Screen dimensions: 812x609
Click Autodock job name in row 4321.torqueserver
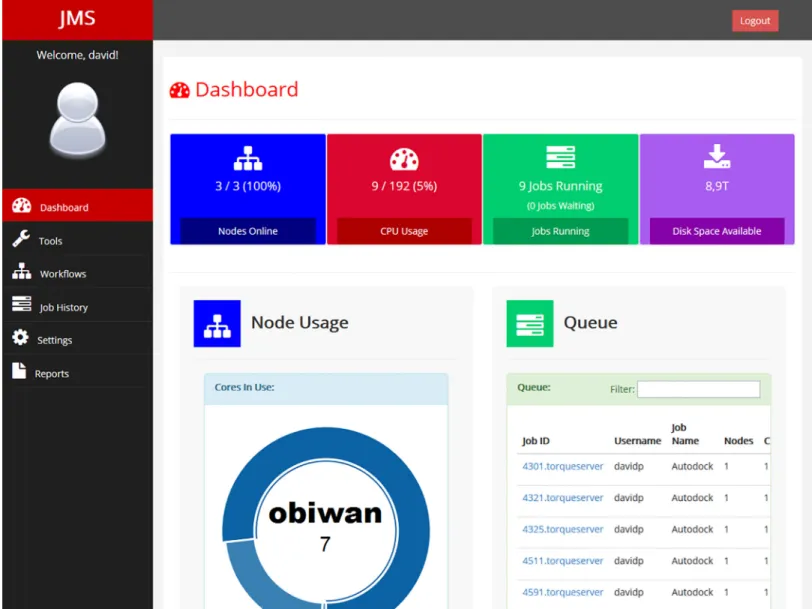point(692,498)
